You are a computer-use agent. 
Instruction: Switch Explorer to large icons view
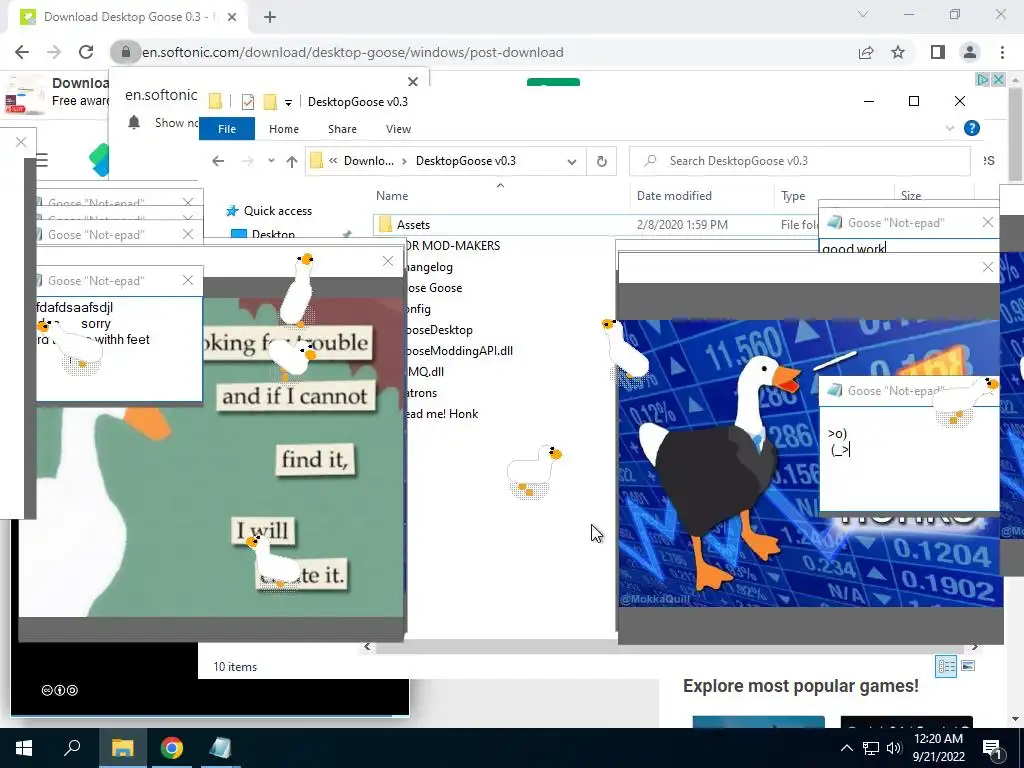(968, 666)
